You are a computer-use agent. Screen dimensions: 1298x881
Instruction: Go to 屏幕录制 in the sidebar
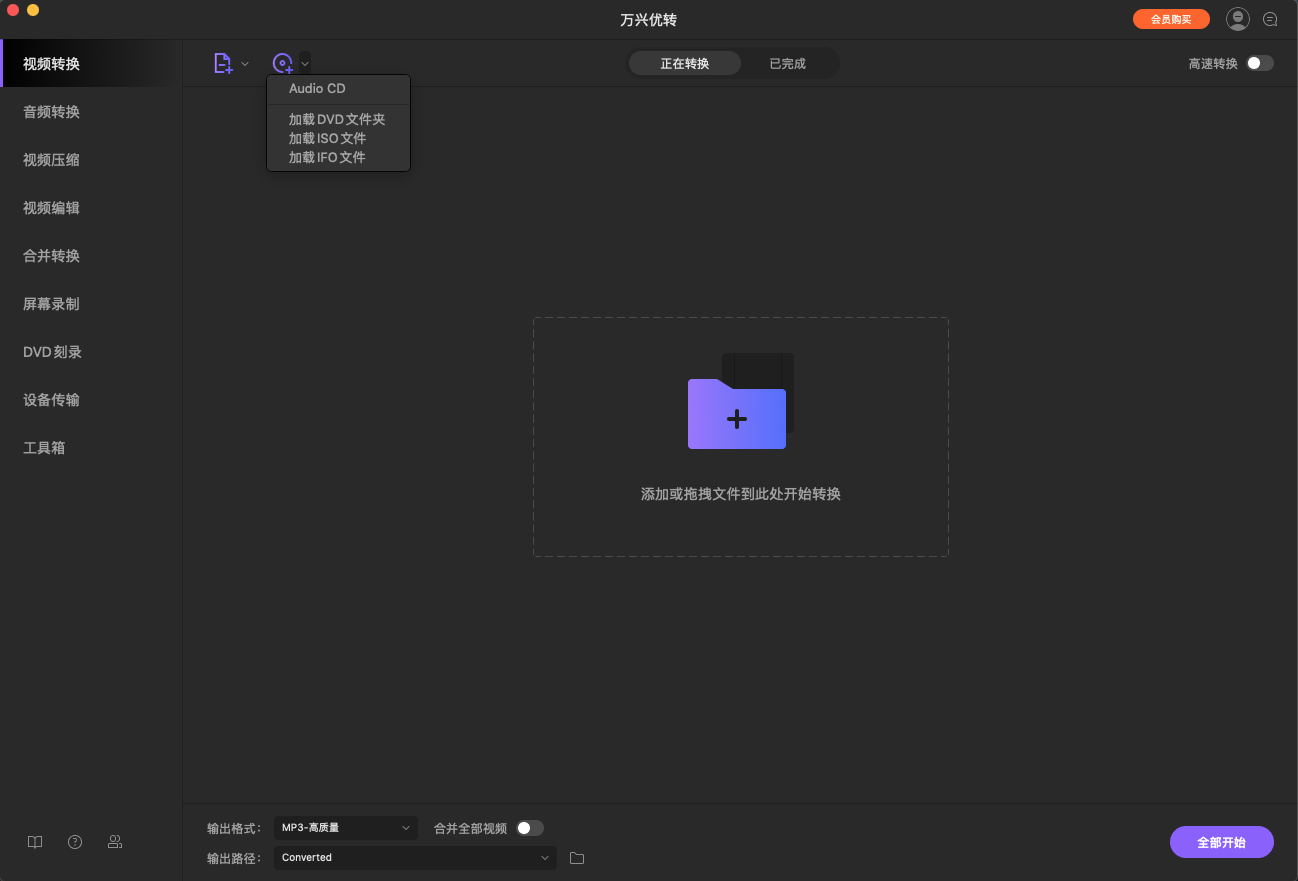click(x=51, y=304)
